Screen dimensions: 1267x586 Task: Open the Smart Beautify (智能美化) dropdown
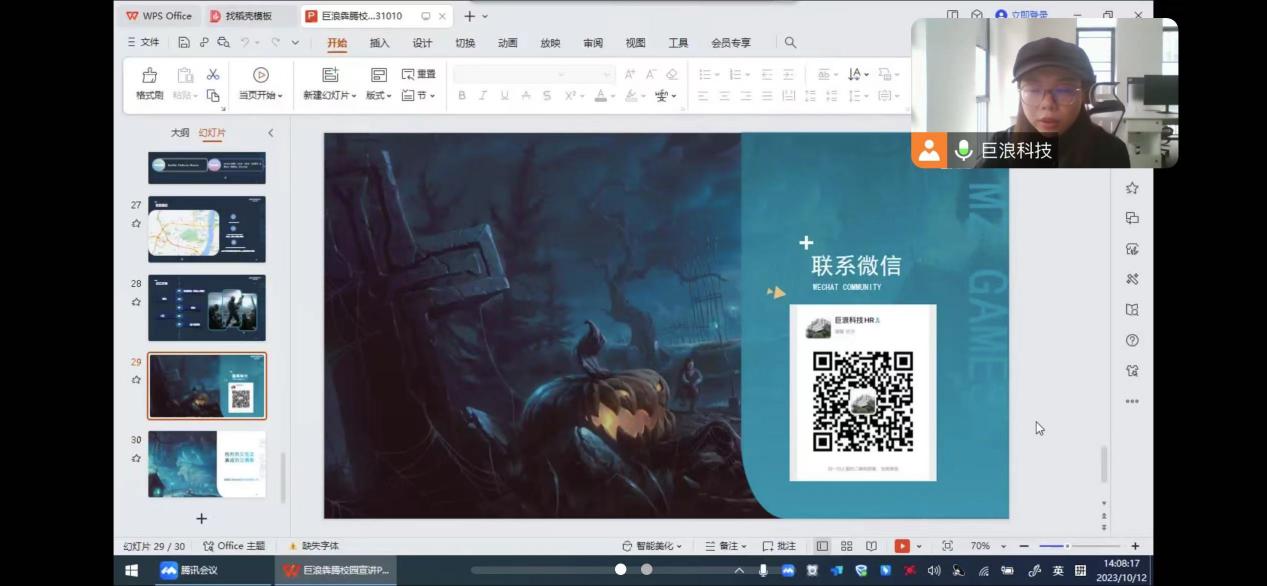(x=652, y=546)
